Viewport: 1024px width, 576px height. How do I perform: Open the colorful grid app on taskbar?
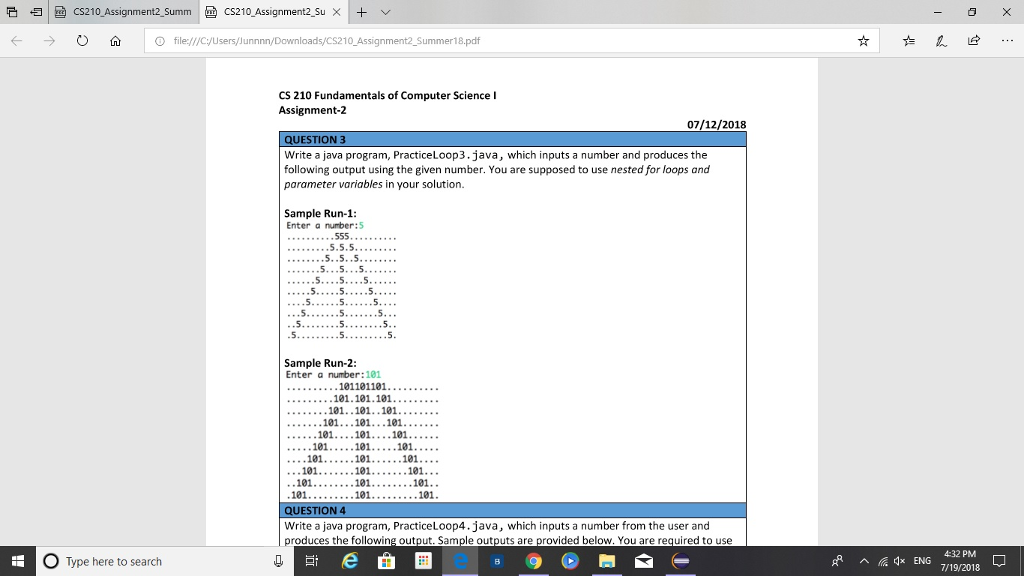tap(423, 561)
